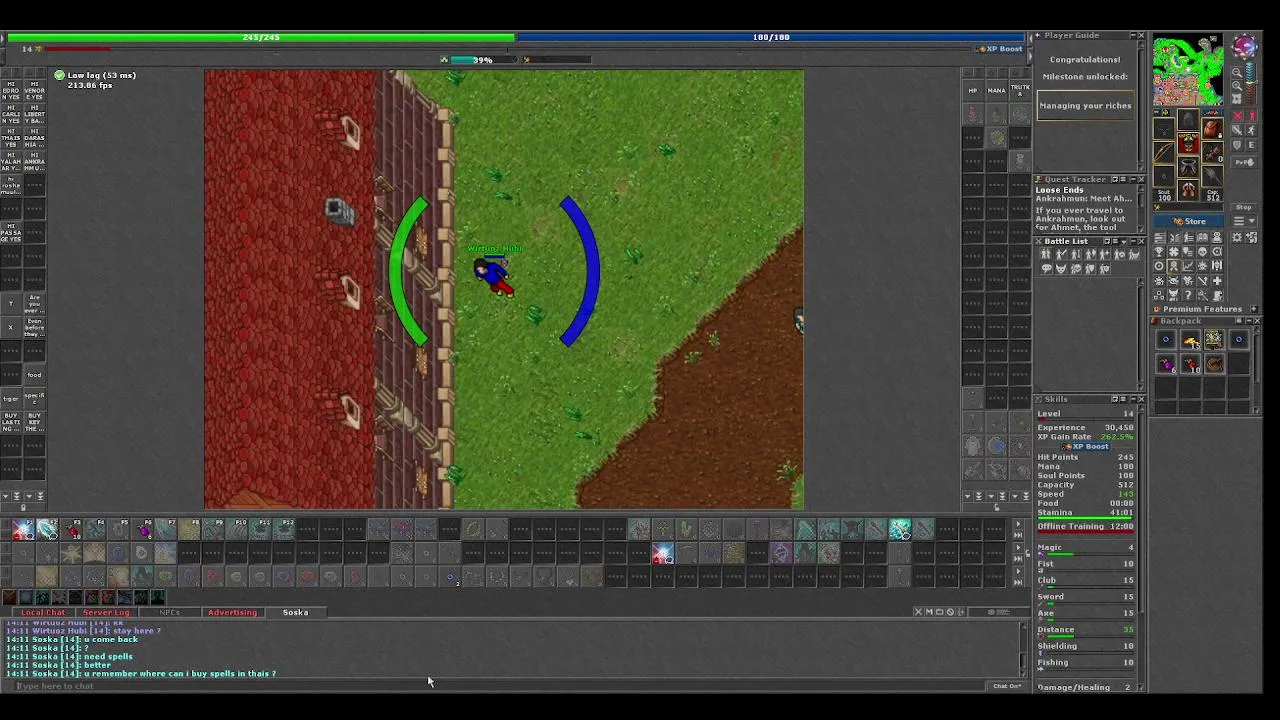The height and width of the screenshot is (720, 1280).
Task: Toggle the Chat On button
Action: pos(1007,686)
